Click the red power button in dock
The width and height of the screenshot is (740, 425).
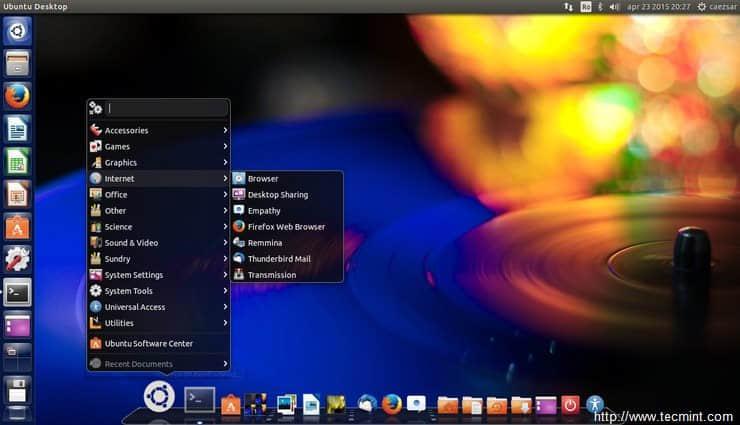[571, 404]
